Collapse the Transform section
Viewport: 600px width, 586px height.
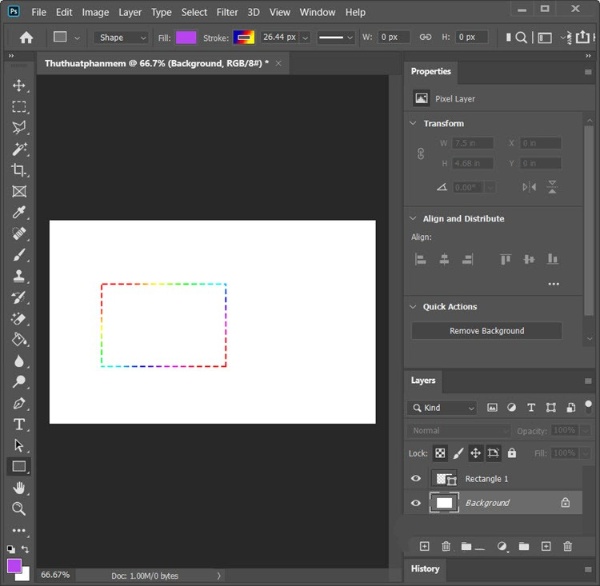click(413, 124)
